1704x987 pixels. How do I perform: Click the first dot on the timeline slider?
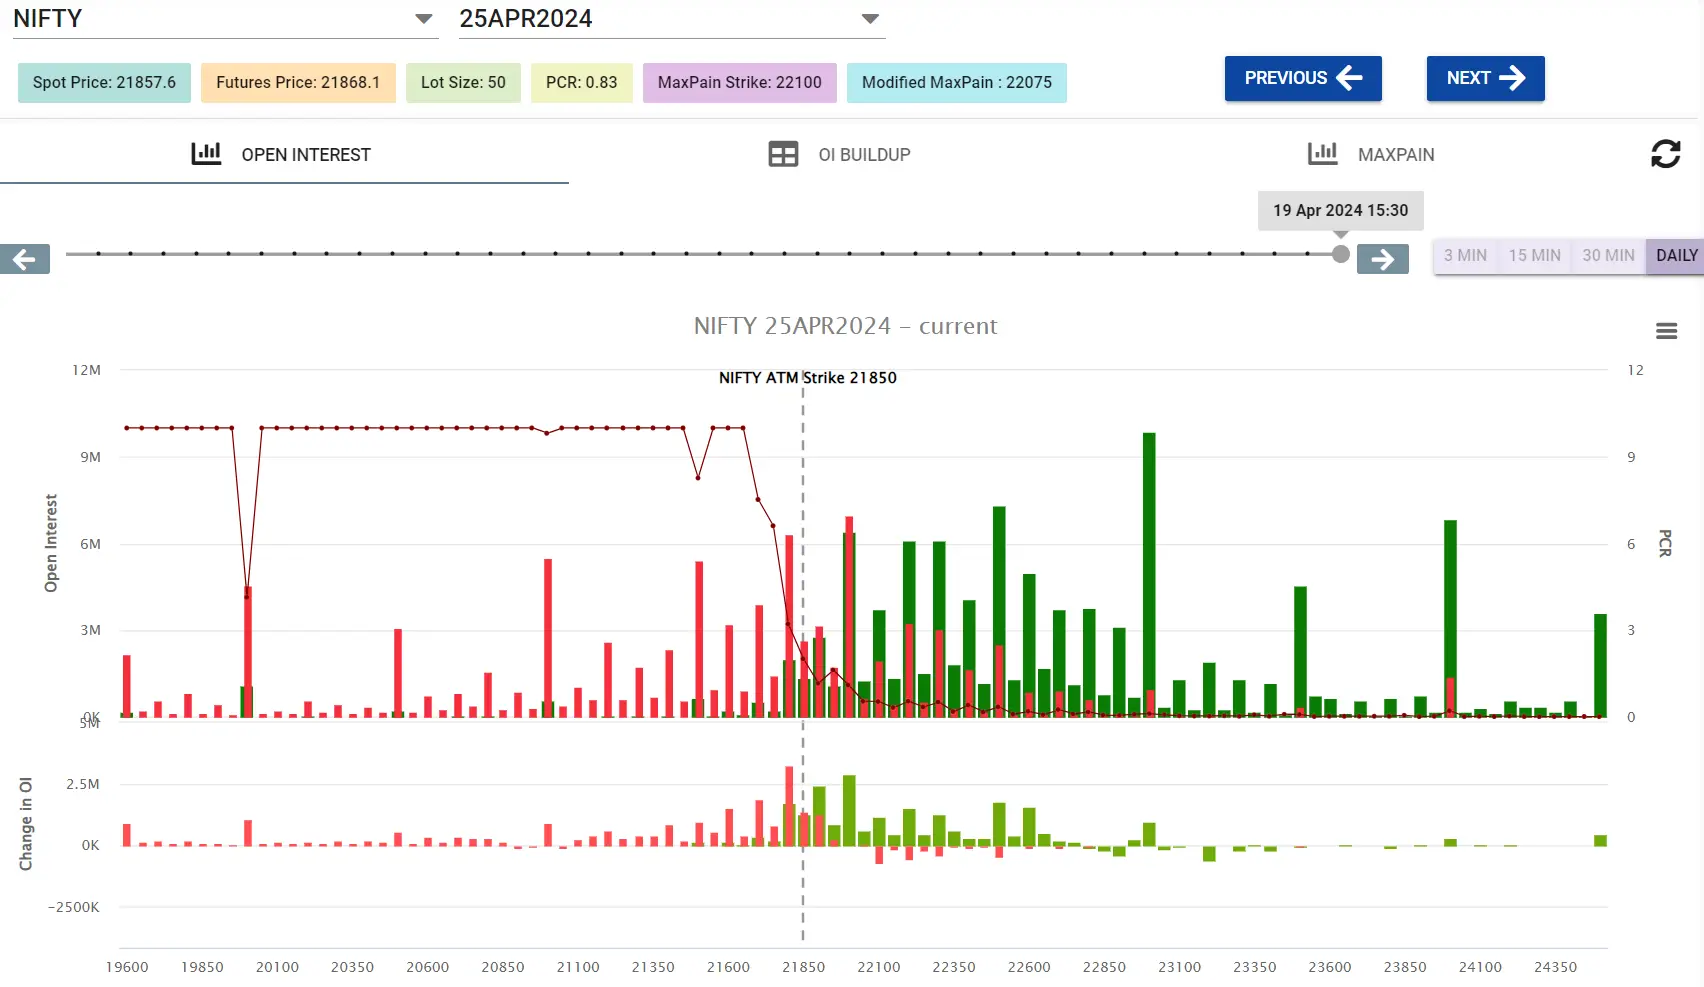pos(98,254)
